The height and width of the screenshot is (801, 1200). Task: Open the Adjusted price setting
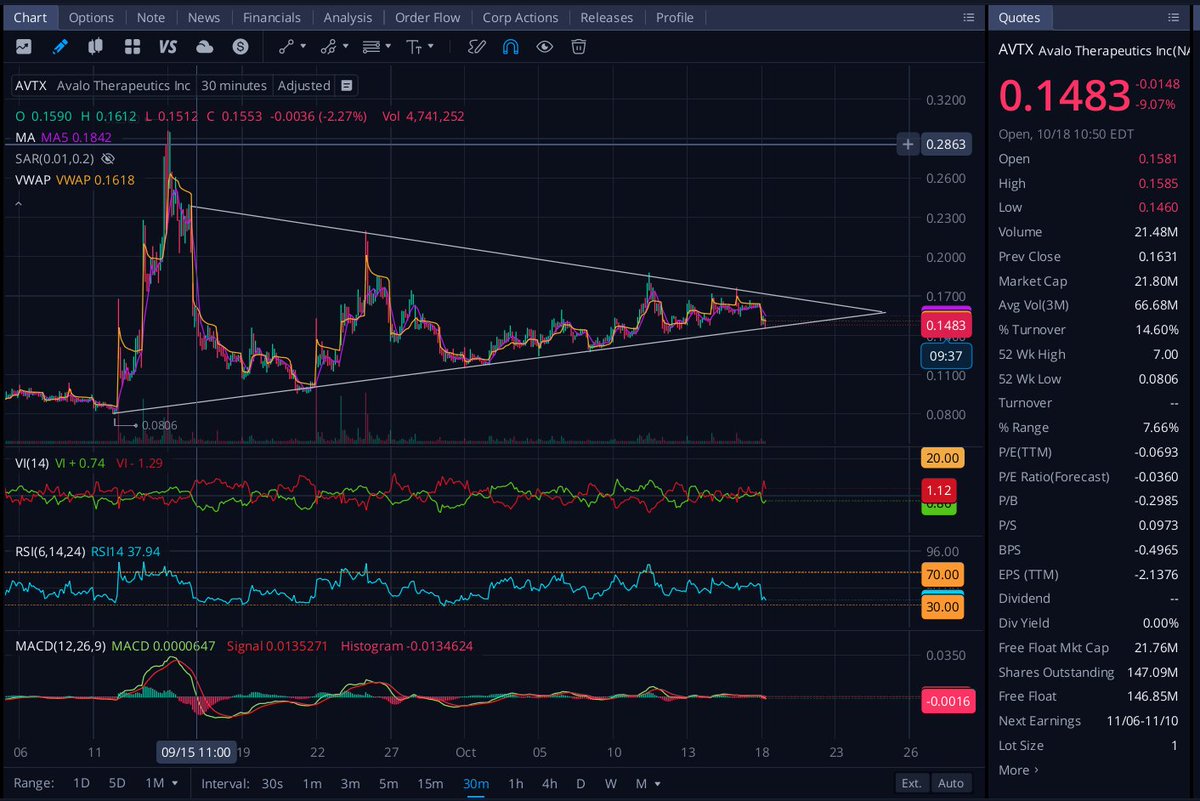(x=304, y=86)
